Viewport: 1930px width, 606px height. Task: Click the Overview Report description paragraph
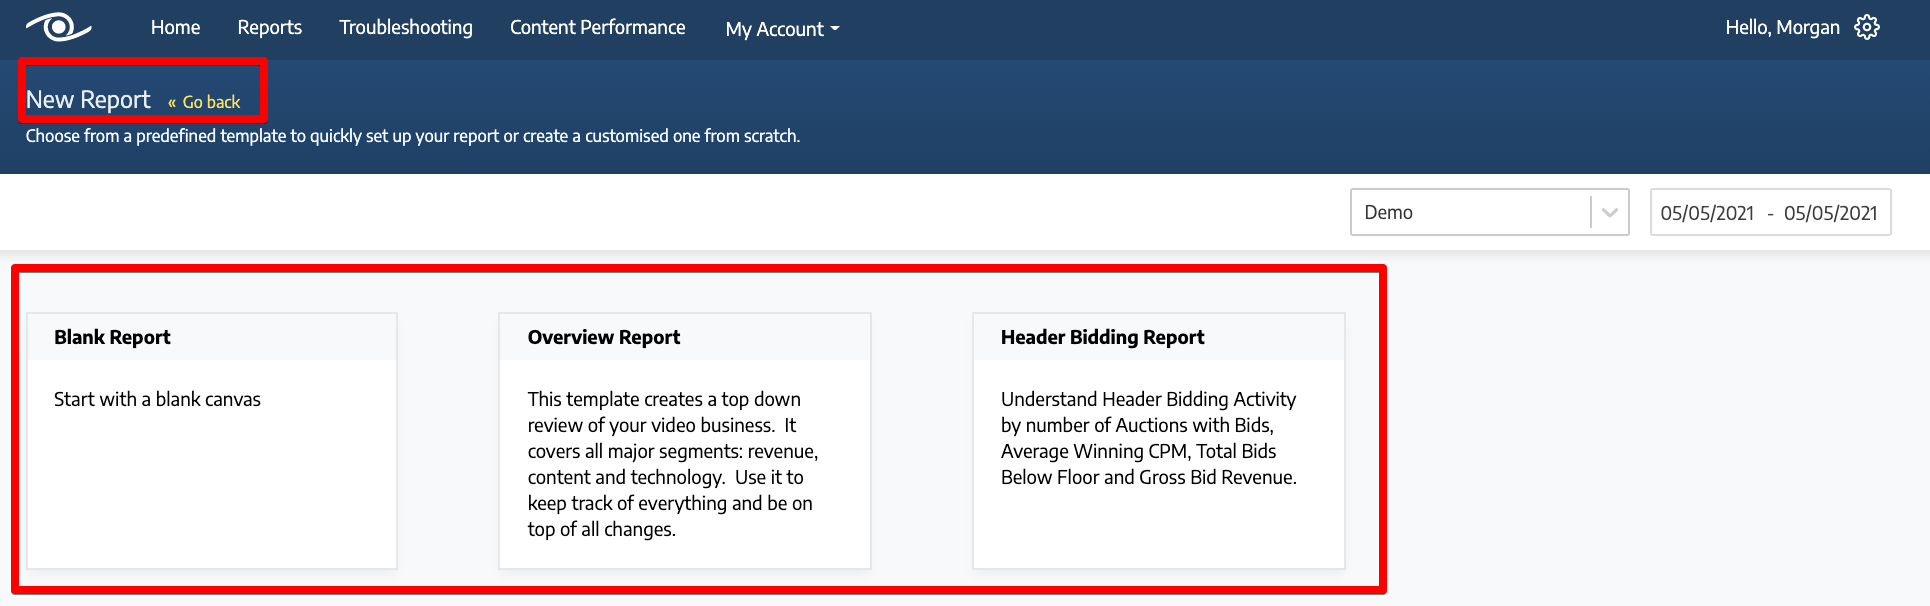point(673,464)
